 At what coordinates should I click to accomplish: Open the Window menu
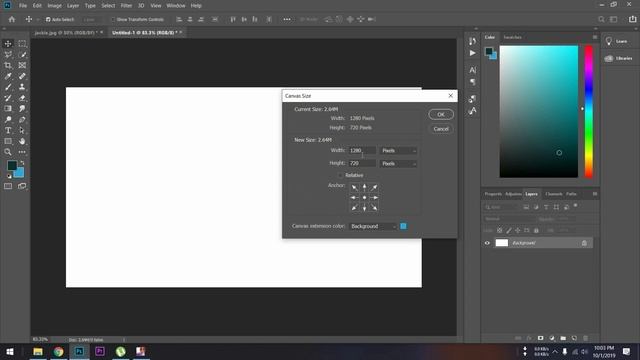pos(176,6)
